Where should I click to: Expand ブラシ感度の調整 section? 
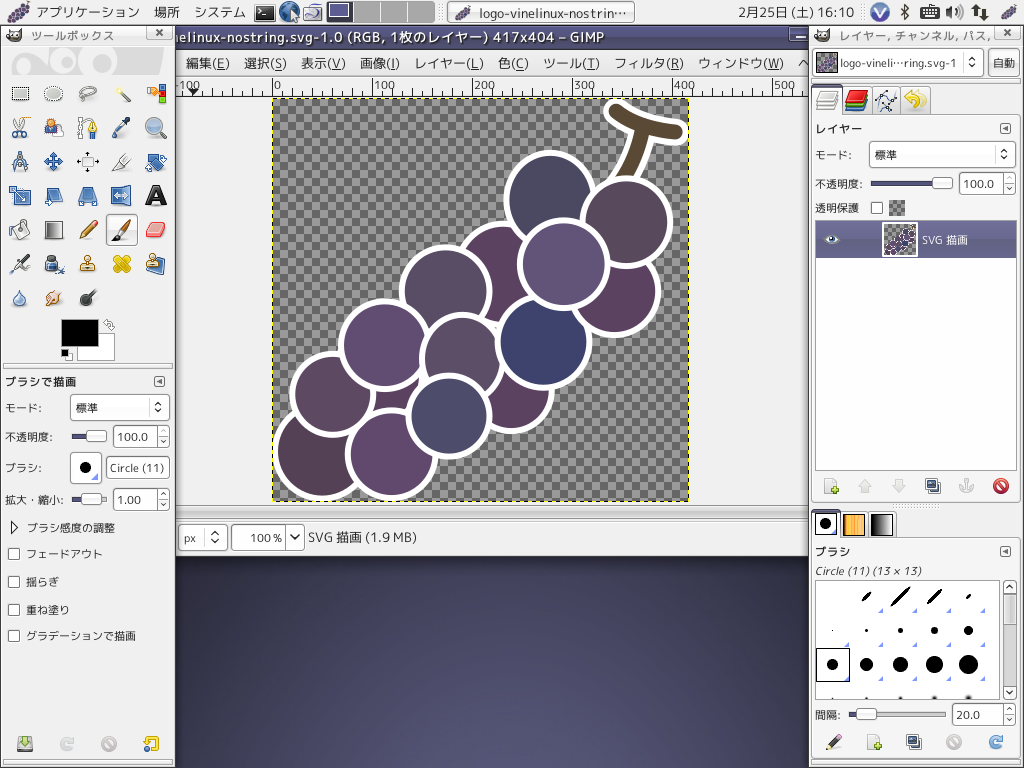[x=14, y=527]
